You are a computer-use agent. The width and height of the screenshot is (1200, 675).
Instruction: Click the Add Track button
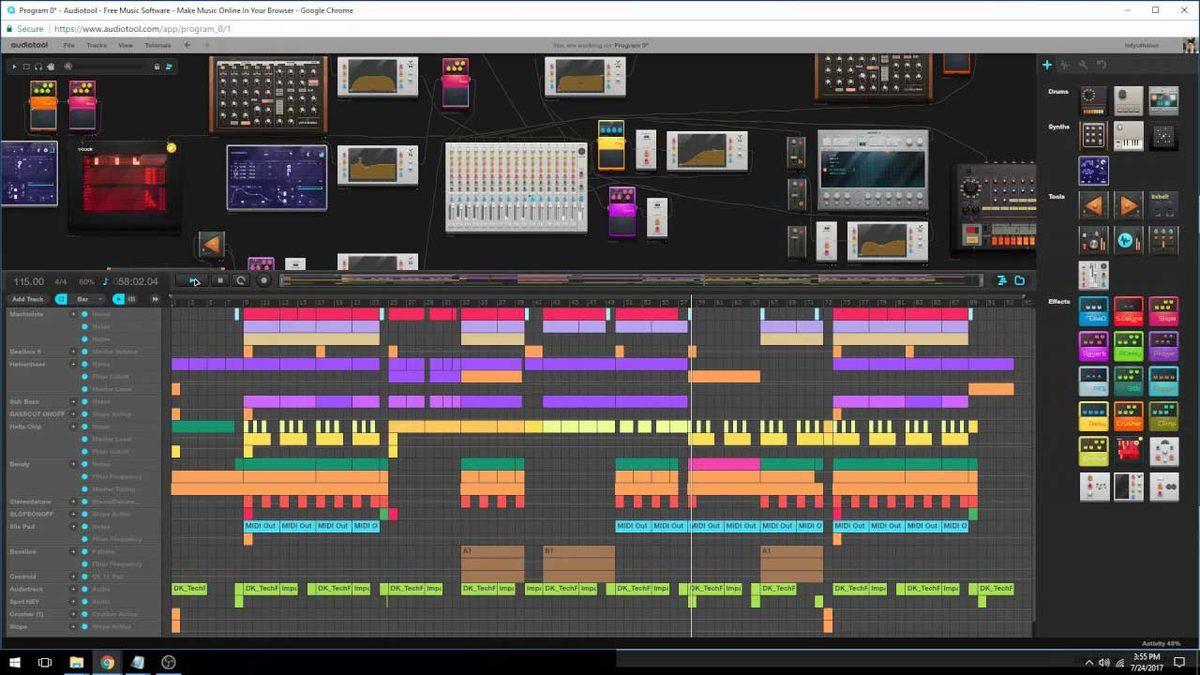click(27, 299)
